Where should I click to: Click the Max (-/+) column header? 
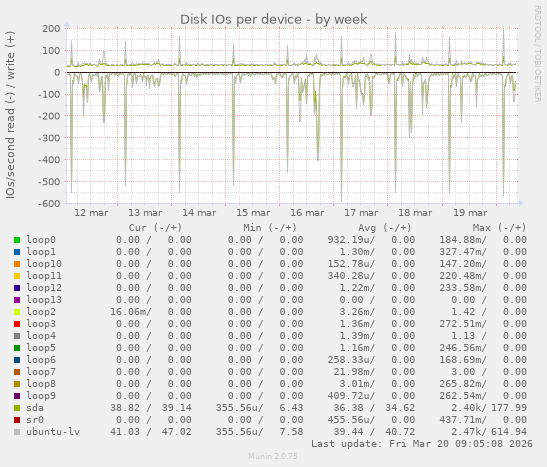[x=499, y=228]
